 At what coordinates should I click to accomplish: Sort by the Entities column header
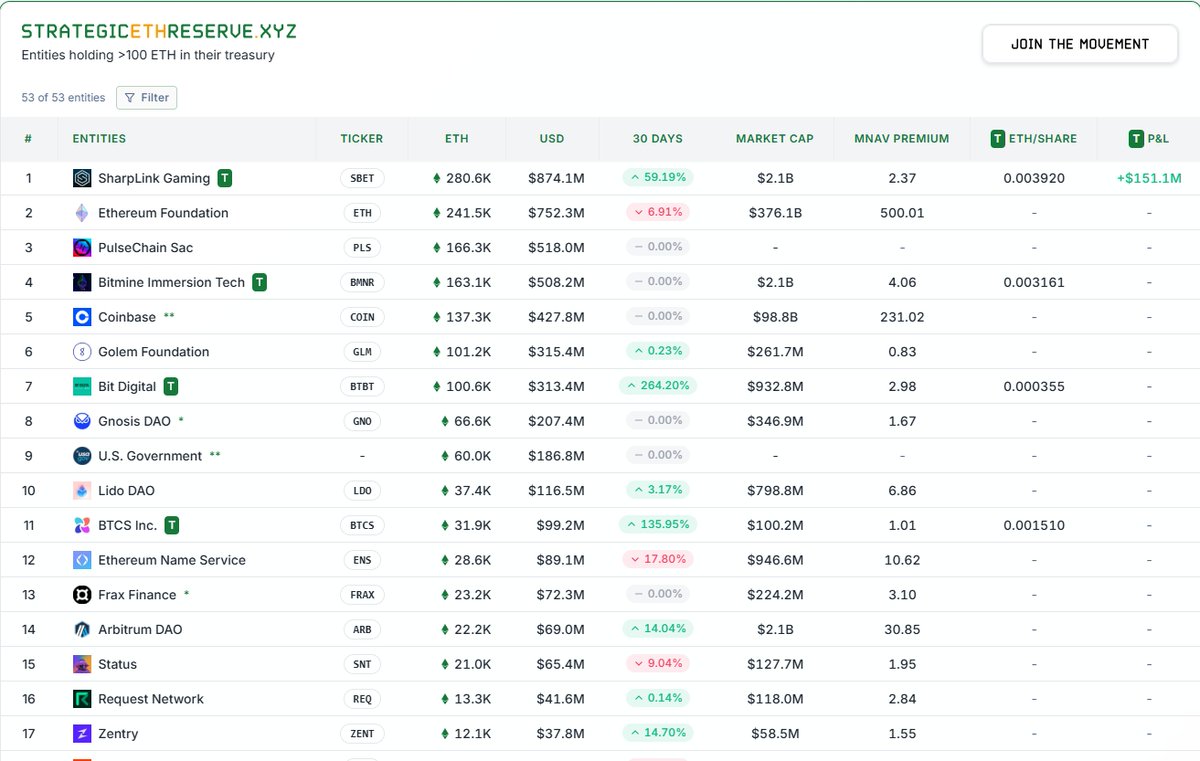pos(99,139)
